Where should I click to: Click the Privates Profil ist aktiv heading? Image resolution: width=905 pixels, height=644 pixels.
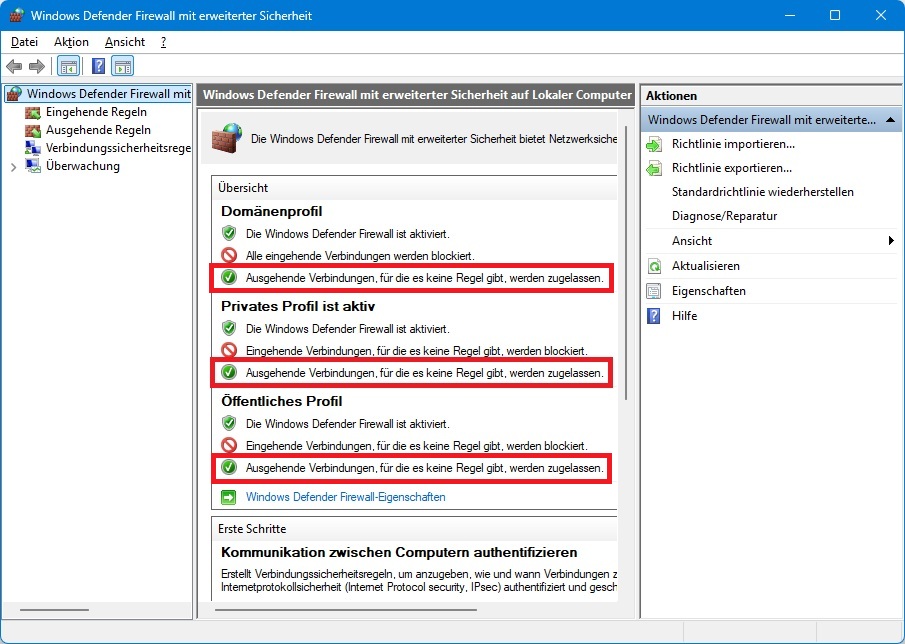(298, 306)
